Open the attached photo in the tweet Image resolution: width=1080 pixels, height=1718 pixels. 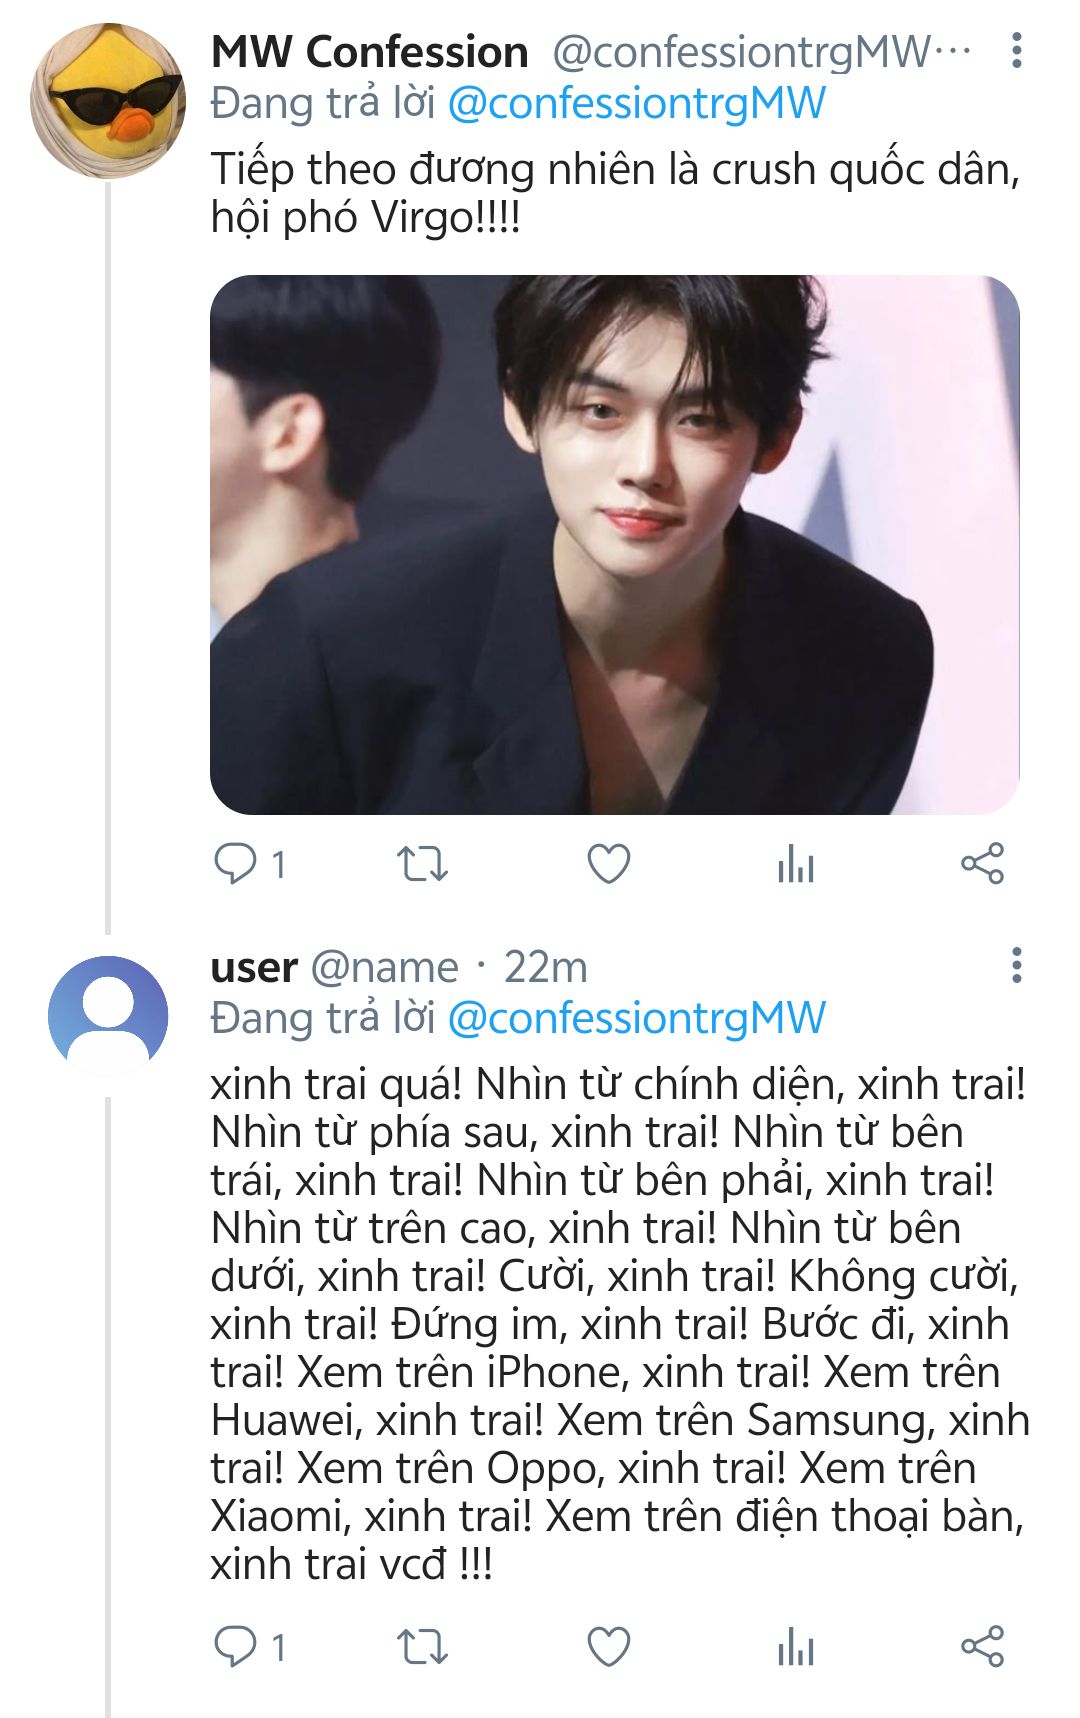click(614, 544)
